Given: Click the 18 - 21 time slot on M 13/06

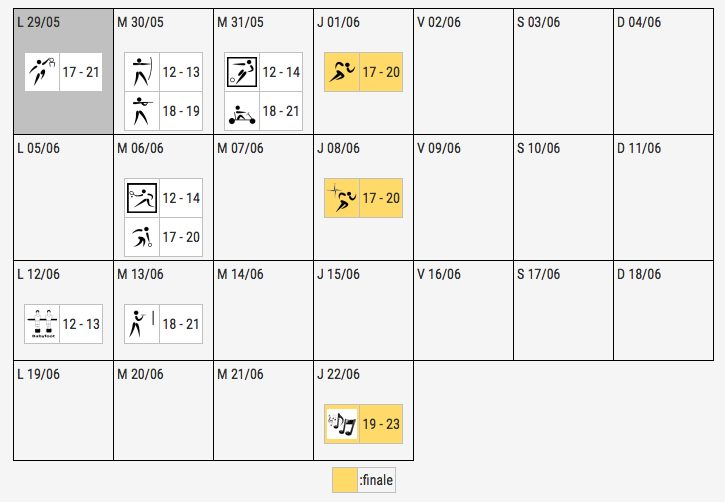Looking at the screenshot, I should [x=180, y=324].
